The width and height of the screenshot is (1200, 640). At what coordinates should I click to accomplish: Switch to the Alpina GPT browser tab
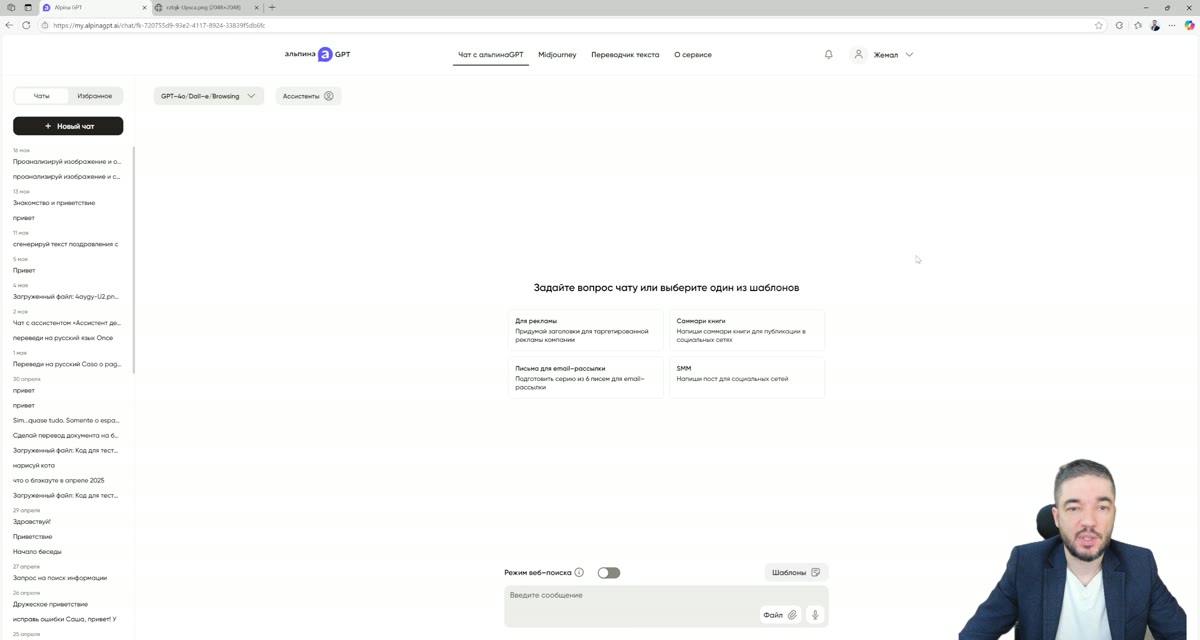tap(94, 7)
